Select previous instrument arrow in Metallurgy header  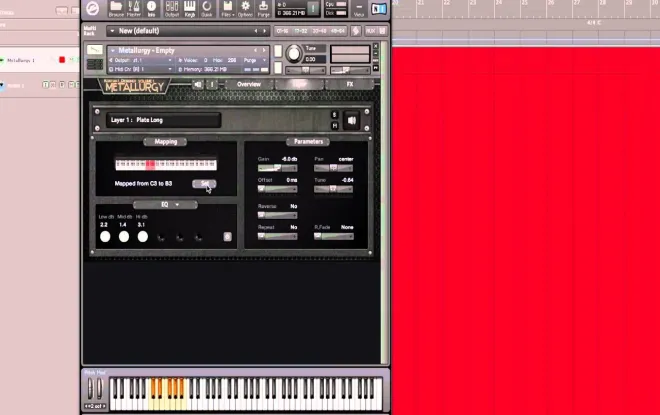(255, 51)
